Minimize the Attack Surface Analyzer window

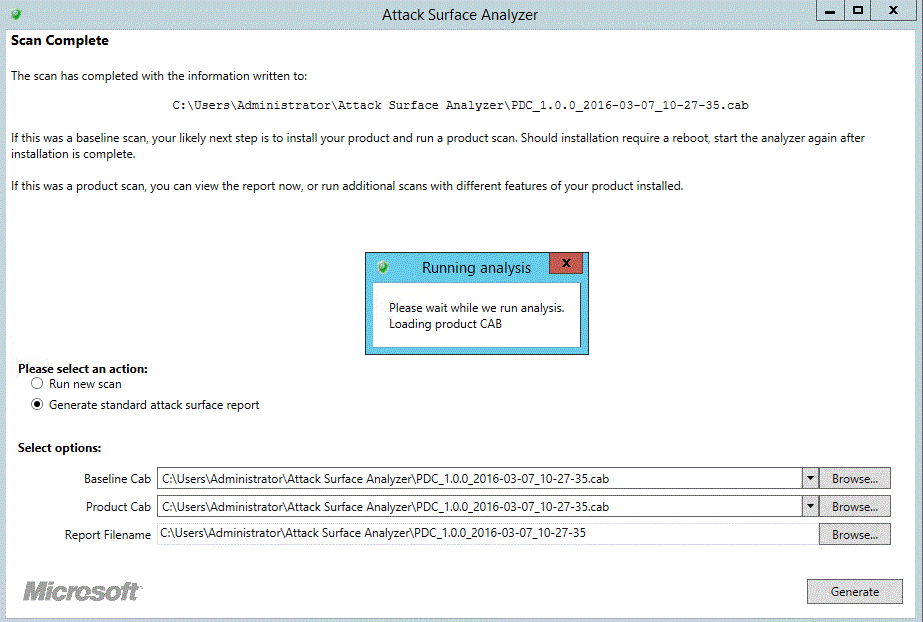[829, 10]
